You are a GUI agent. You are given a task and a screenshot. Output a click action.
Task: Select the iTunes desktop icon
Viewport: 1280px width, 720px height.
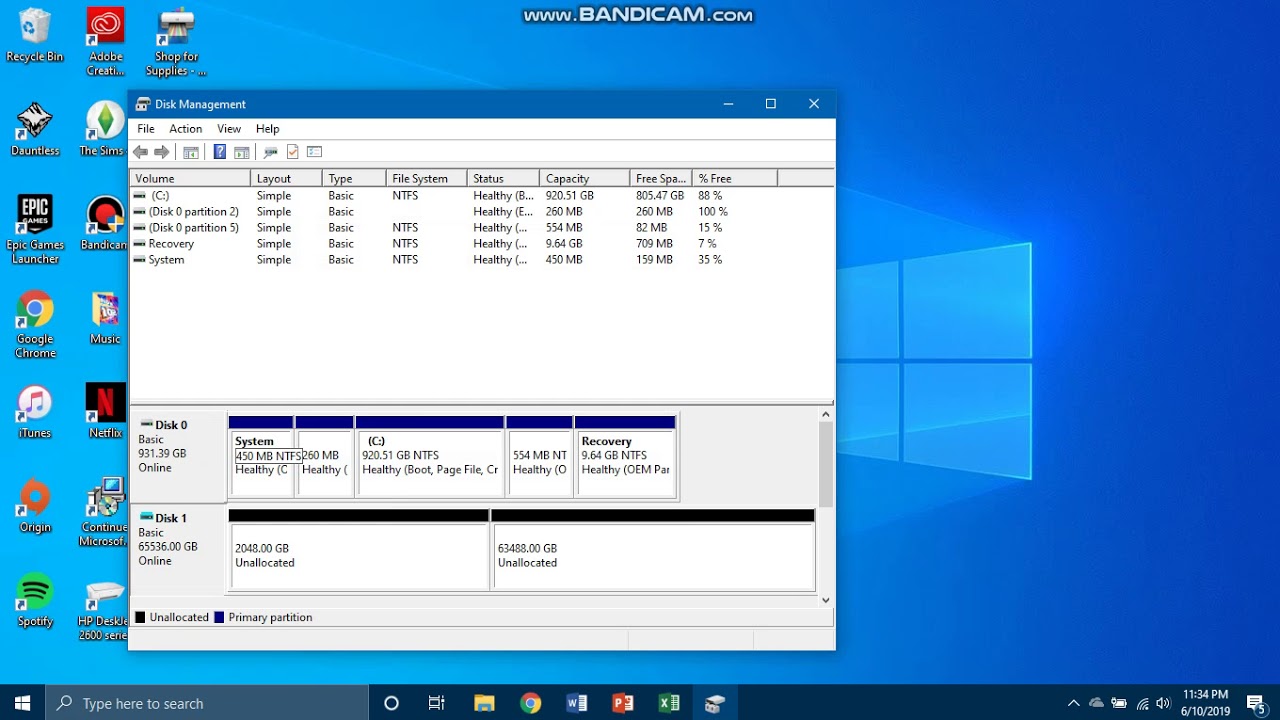tap(35, 412)
